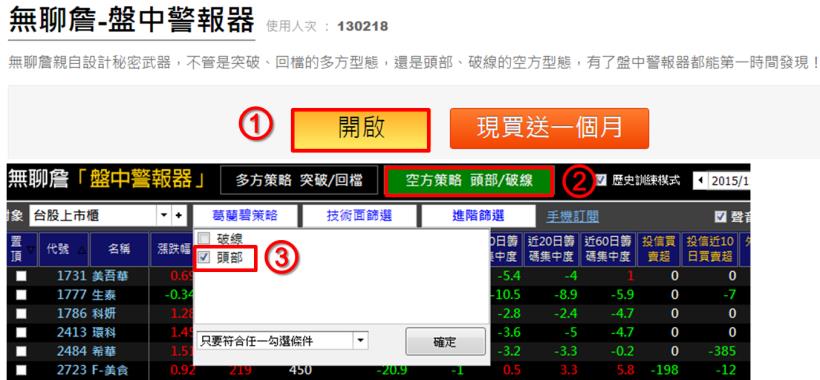This screenshot has width=820, height=380.
Task: Open the 技術面篩選 filter menu
Action: [359, 215]
